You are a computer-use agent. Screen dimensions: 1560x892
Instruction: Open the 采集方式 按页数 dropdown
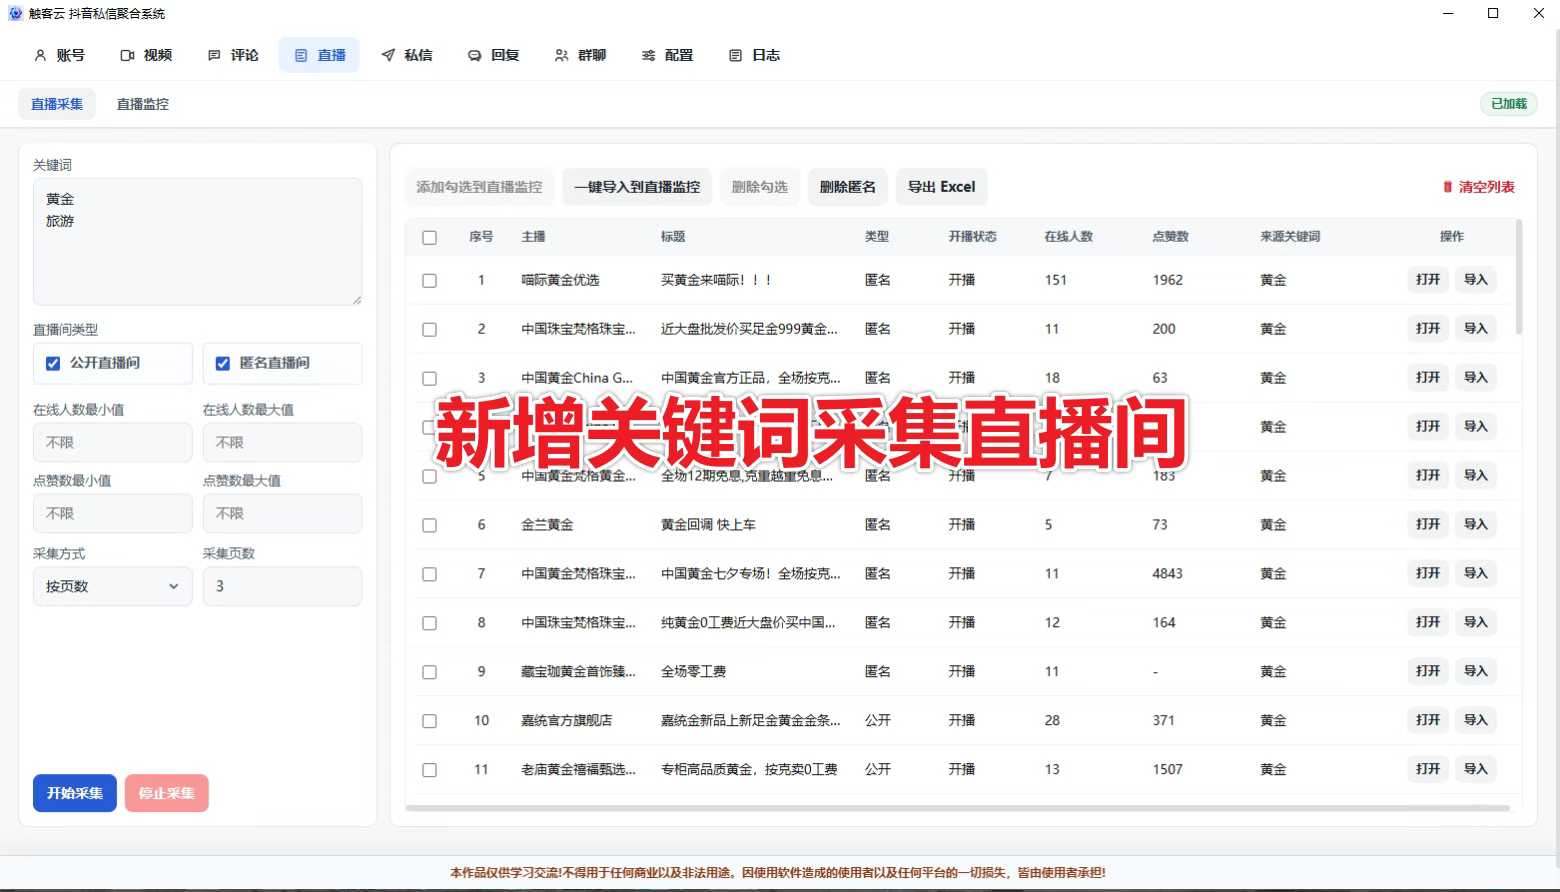coord(113,586)
